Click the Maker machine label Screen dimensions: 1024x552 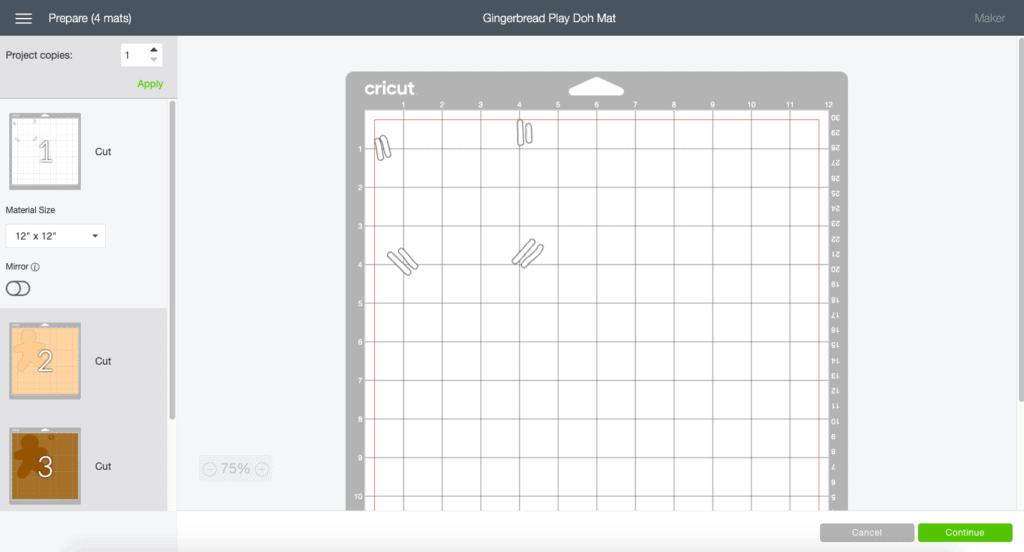989,18
